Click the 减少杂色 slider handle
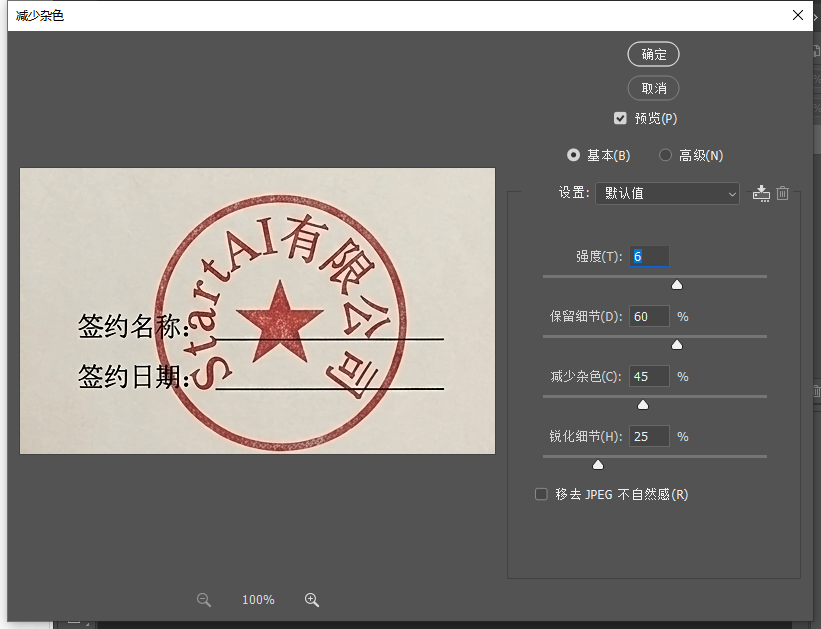 click(643, 404)
